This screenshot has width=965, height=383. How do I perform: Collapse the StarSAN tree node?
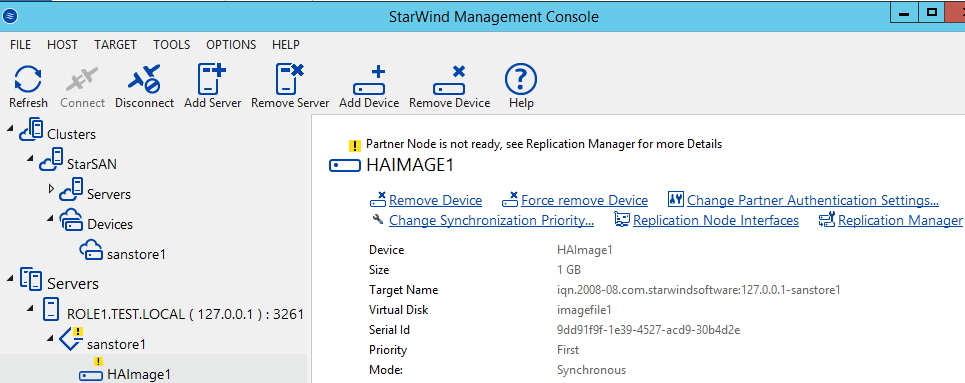(30, 158)
